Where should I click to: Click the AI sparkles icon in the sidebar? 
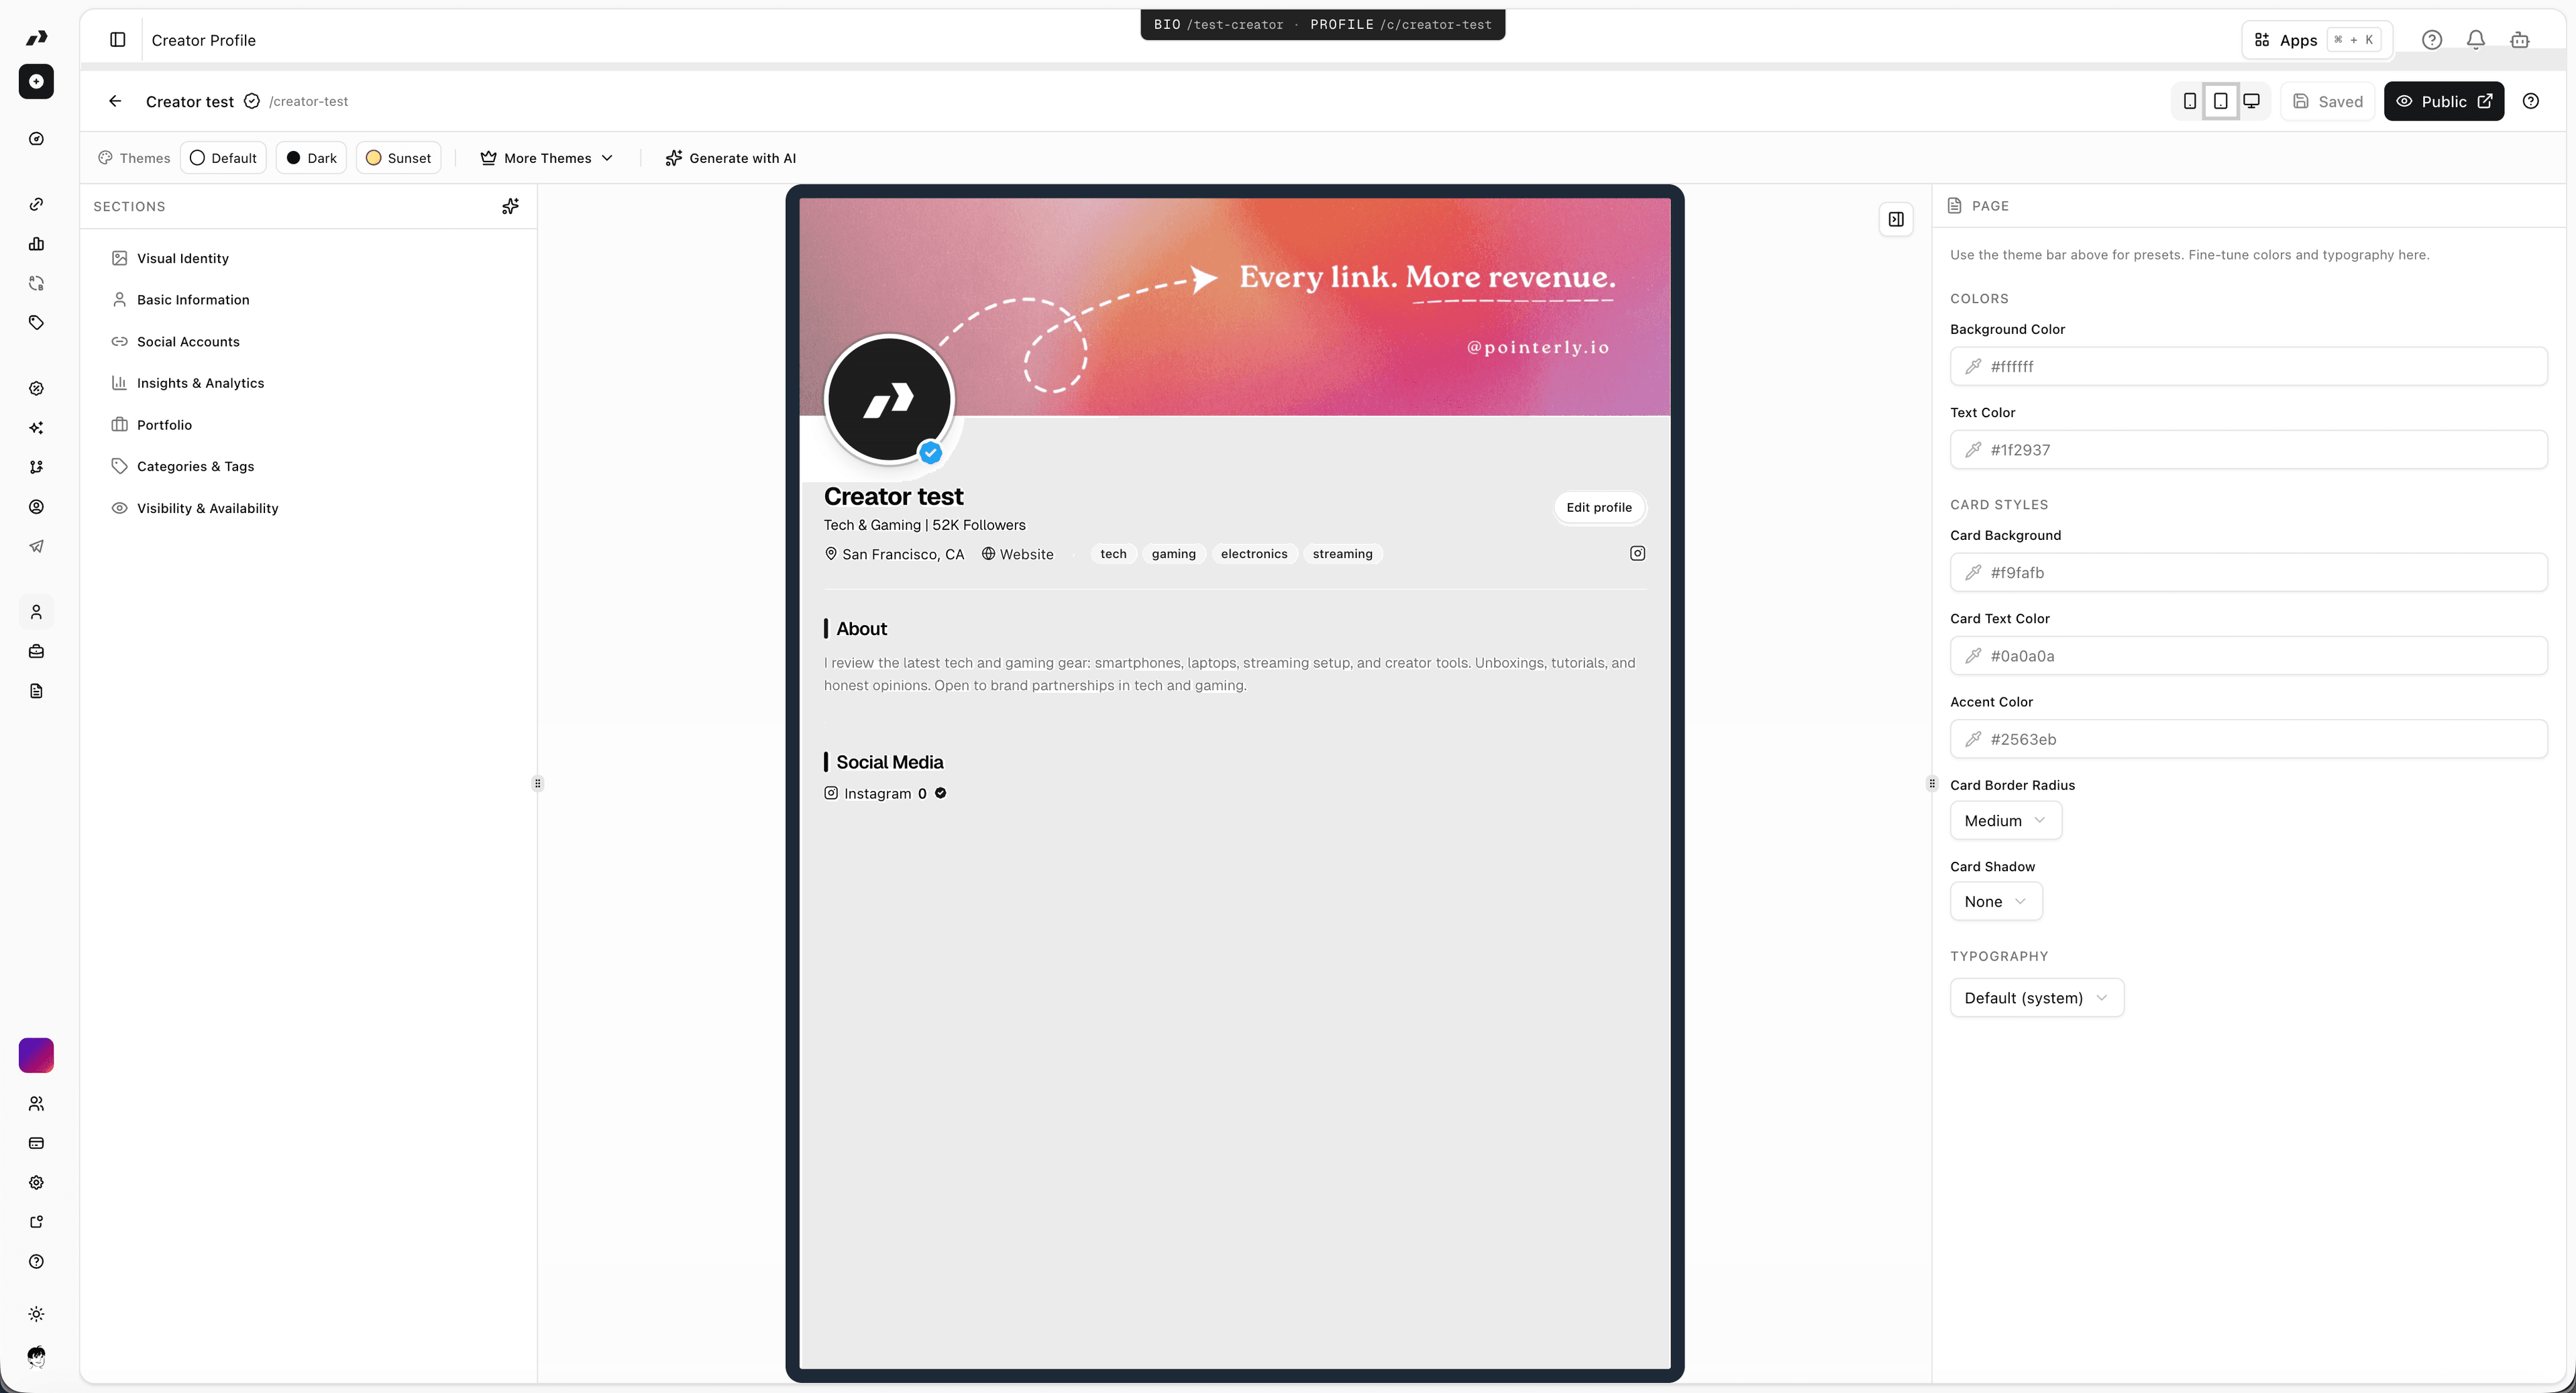click(x=37, y=427)
